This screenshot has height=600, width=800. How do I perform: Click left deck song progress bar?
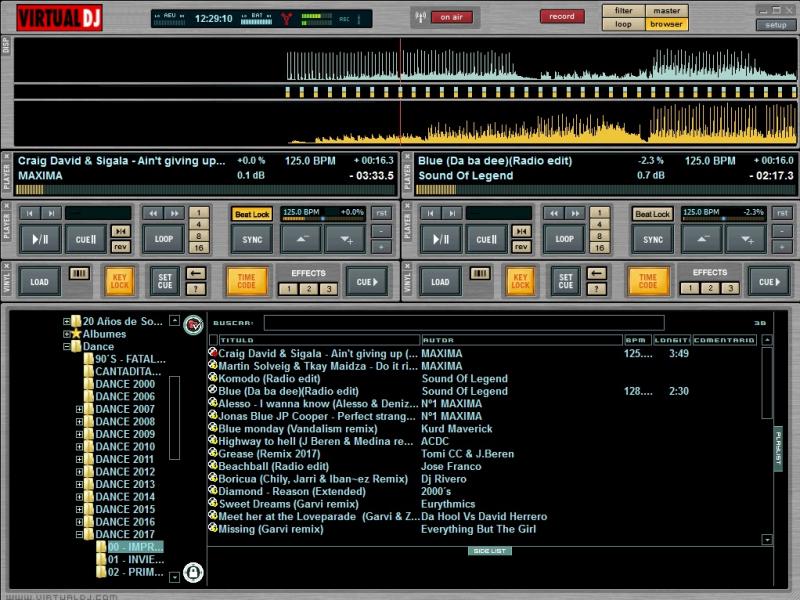206,190
